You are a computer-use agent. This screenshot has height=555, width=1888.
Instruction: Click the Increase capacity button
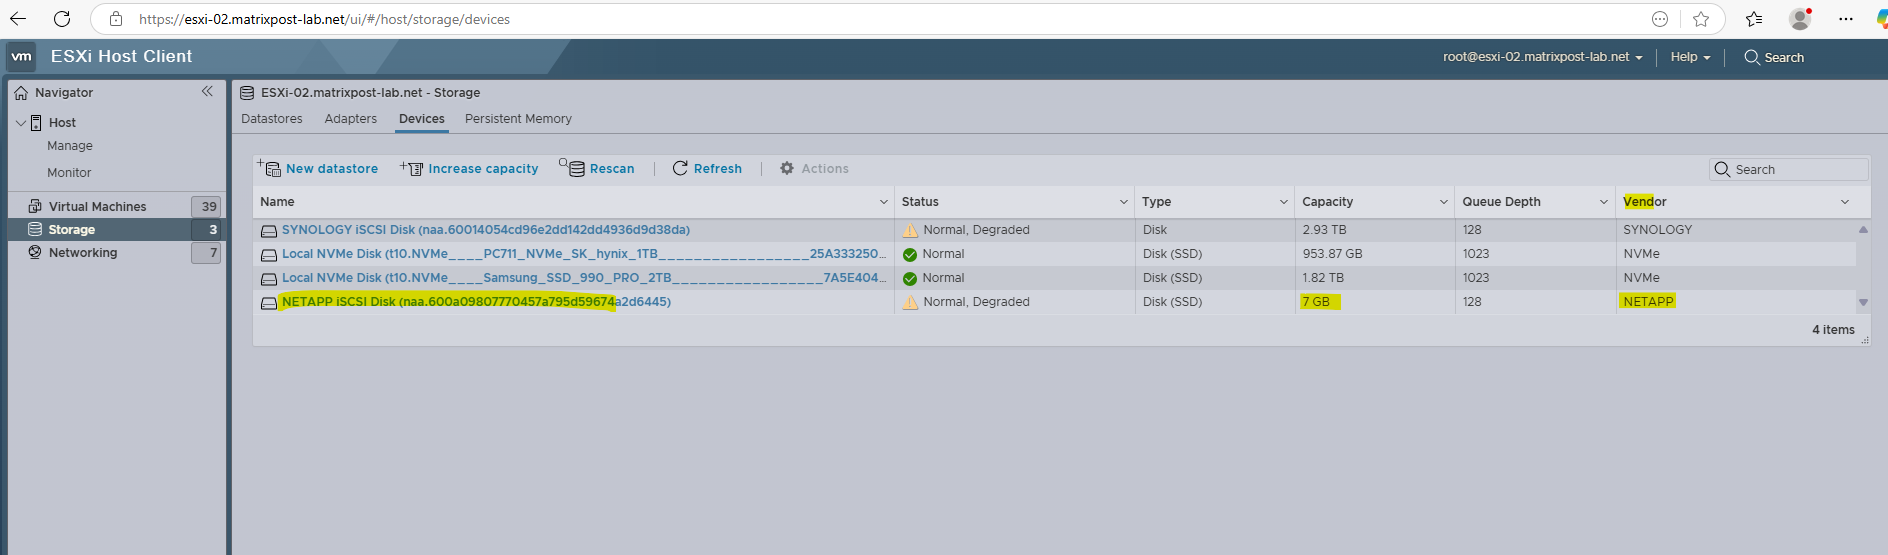pos(469,168)
